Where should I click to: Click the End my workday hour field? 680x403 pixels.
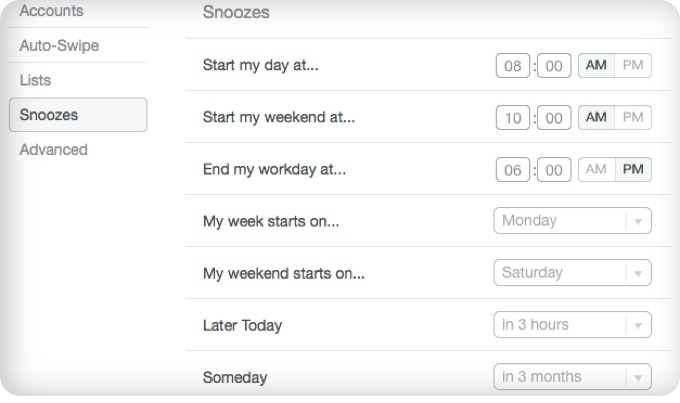pos(513,171)
